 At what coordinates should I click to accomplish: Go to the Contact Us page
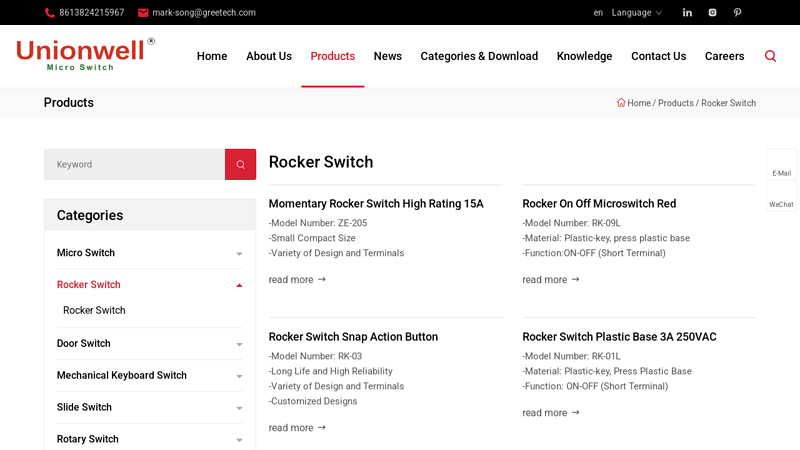pos(658,56)
